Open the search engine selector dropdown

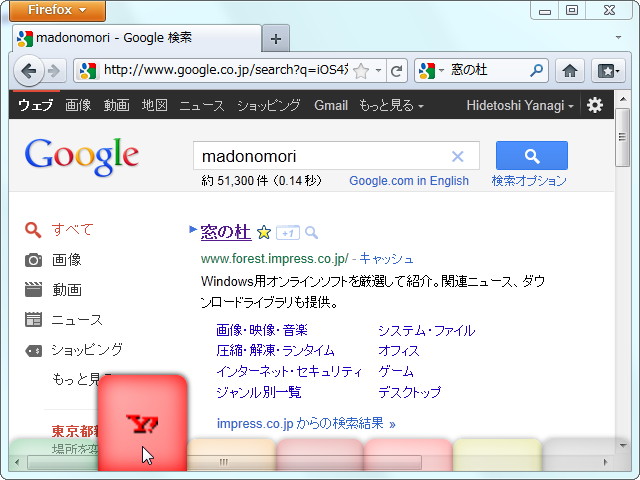point(441,71)
